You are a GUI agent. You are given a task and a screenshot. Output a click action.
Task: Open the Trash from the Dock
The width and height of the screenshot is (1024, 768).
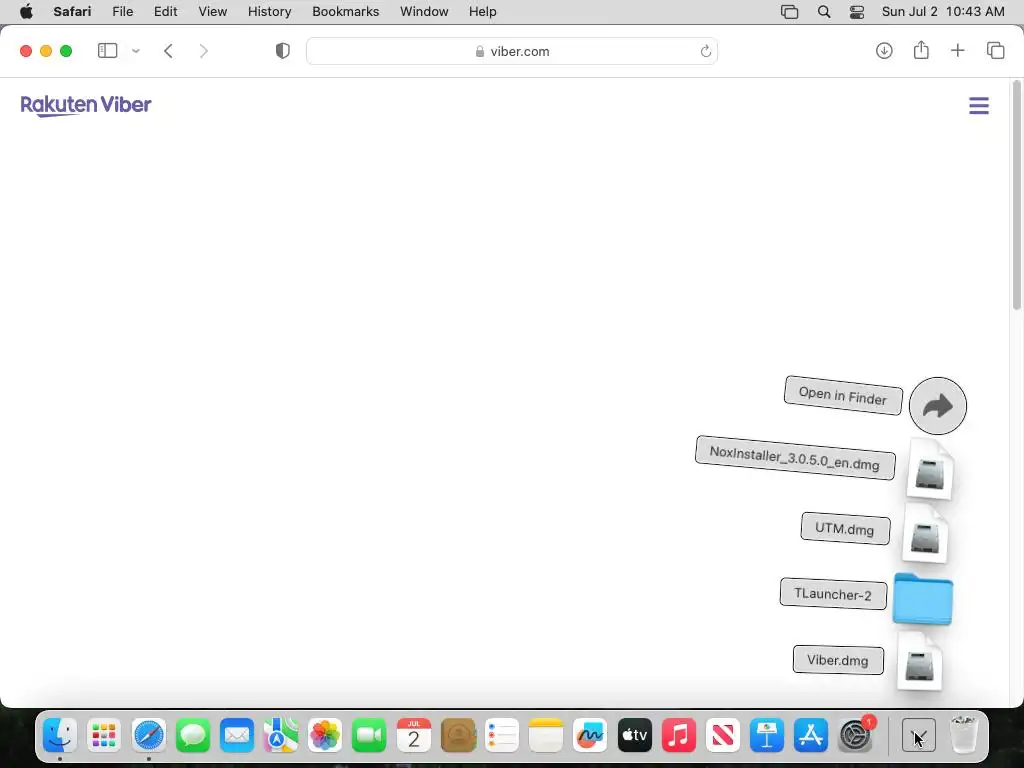click(x=964, y=735)
